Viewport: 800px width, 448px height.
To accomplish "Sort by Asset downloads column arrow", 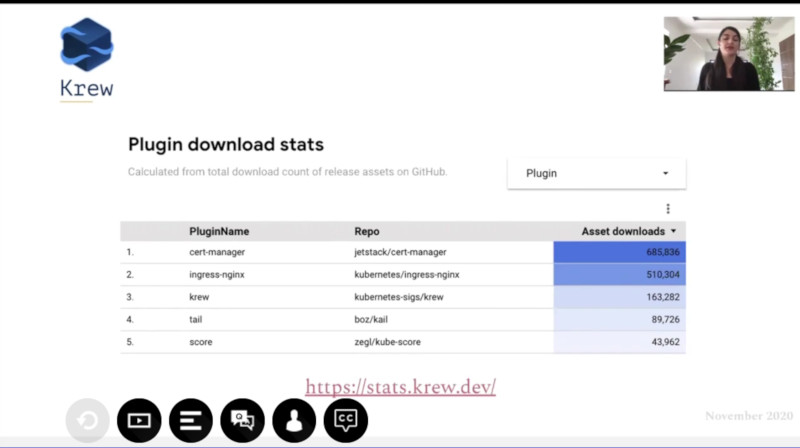I will [x=673, y=231].
